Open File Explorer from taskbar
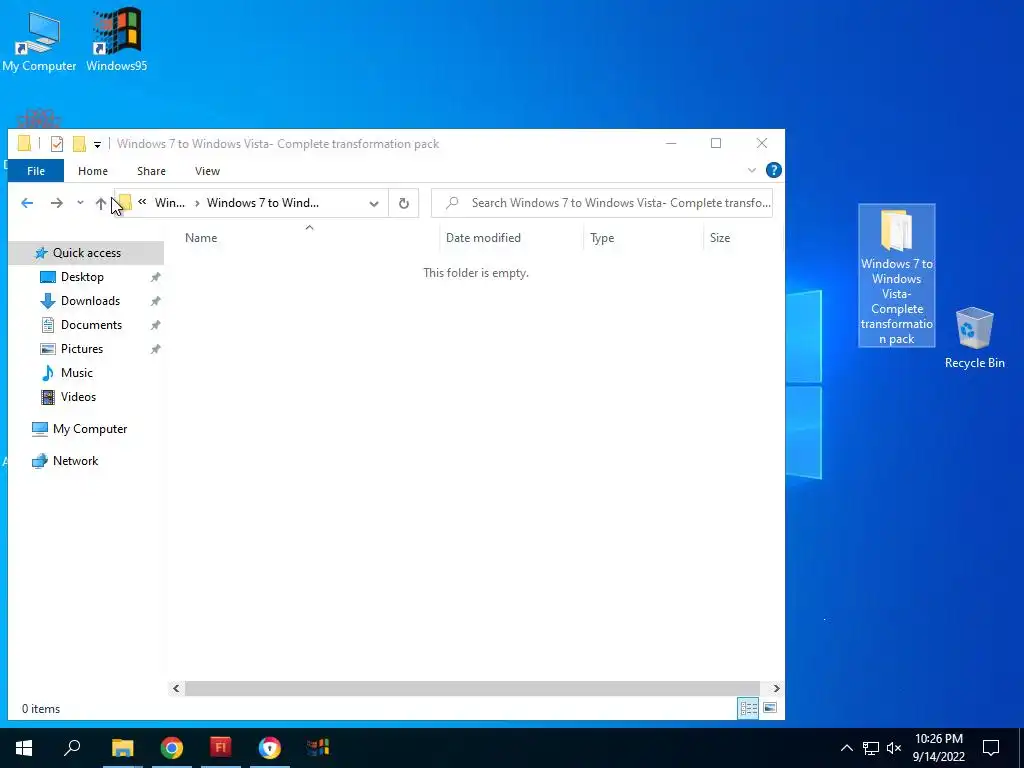This screenshot has width=1024, height=768. 122,748
